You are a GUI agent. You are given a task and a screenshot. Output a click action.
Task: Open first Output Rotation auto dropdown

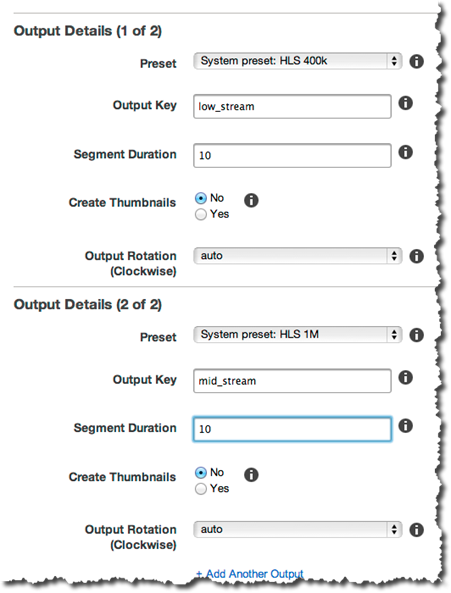point(297,256)
